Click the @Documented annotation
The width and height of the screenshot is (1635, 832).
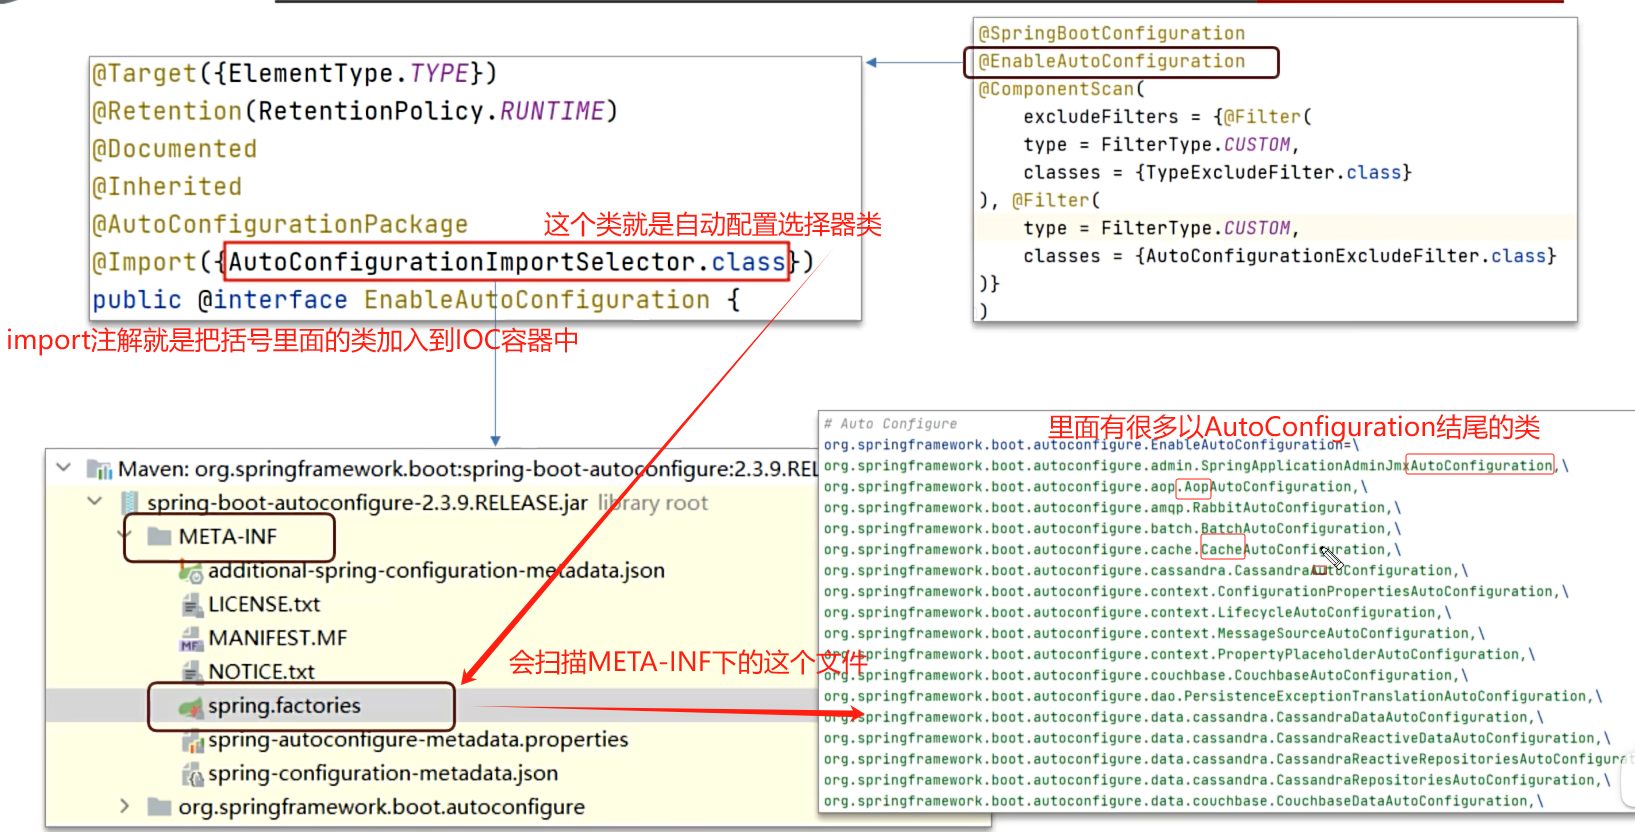pyautogui.click(x=174, y=149)
